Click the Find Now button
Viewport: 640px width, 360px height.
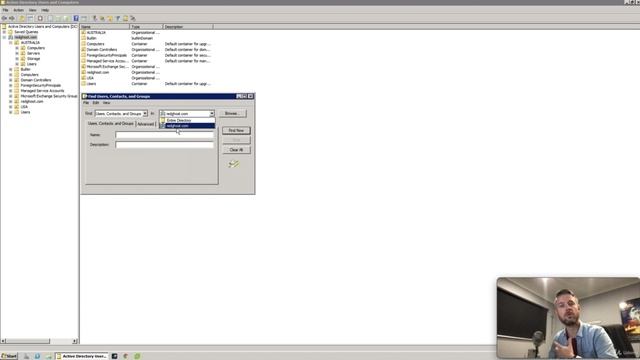(x=236, y=131)
